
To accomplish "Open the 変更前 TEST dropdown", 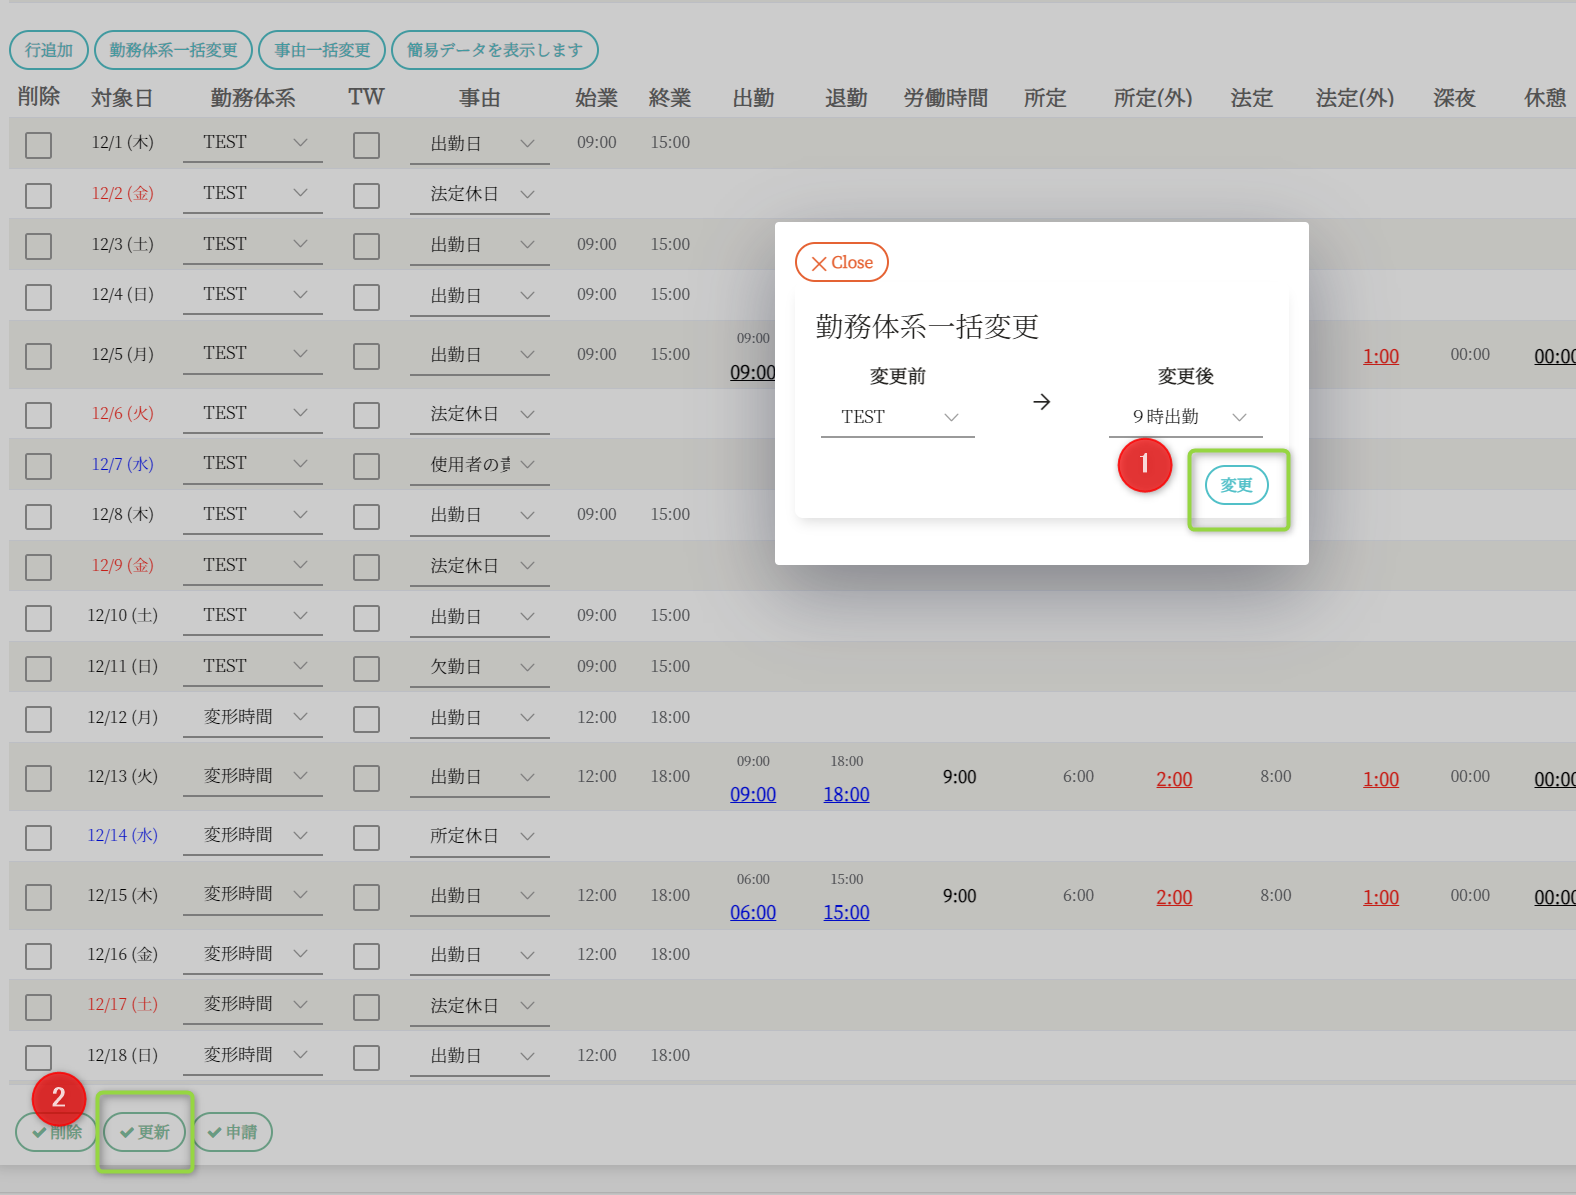I will pyautogui.click(x=897, y=417).
